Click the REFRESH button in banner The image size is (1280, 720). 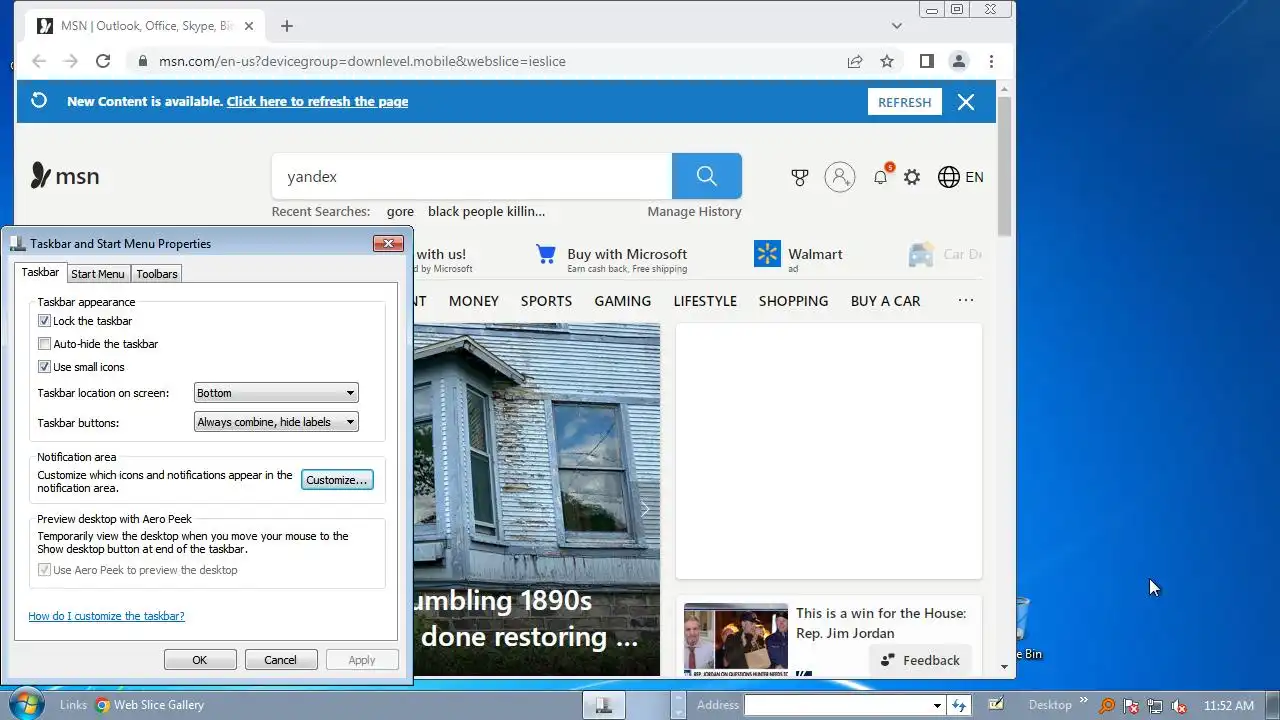[905, 102]
